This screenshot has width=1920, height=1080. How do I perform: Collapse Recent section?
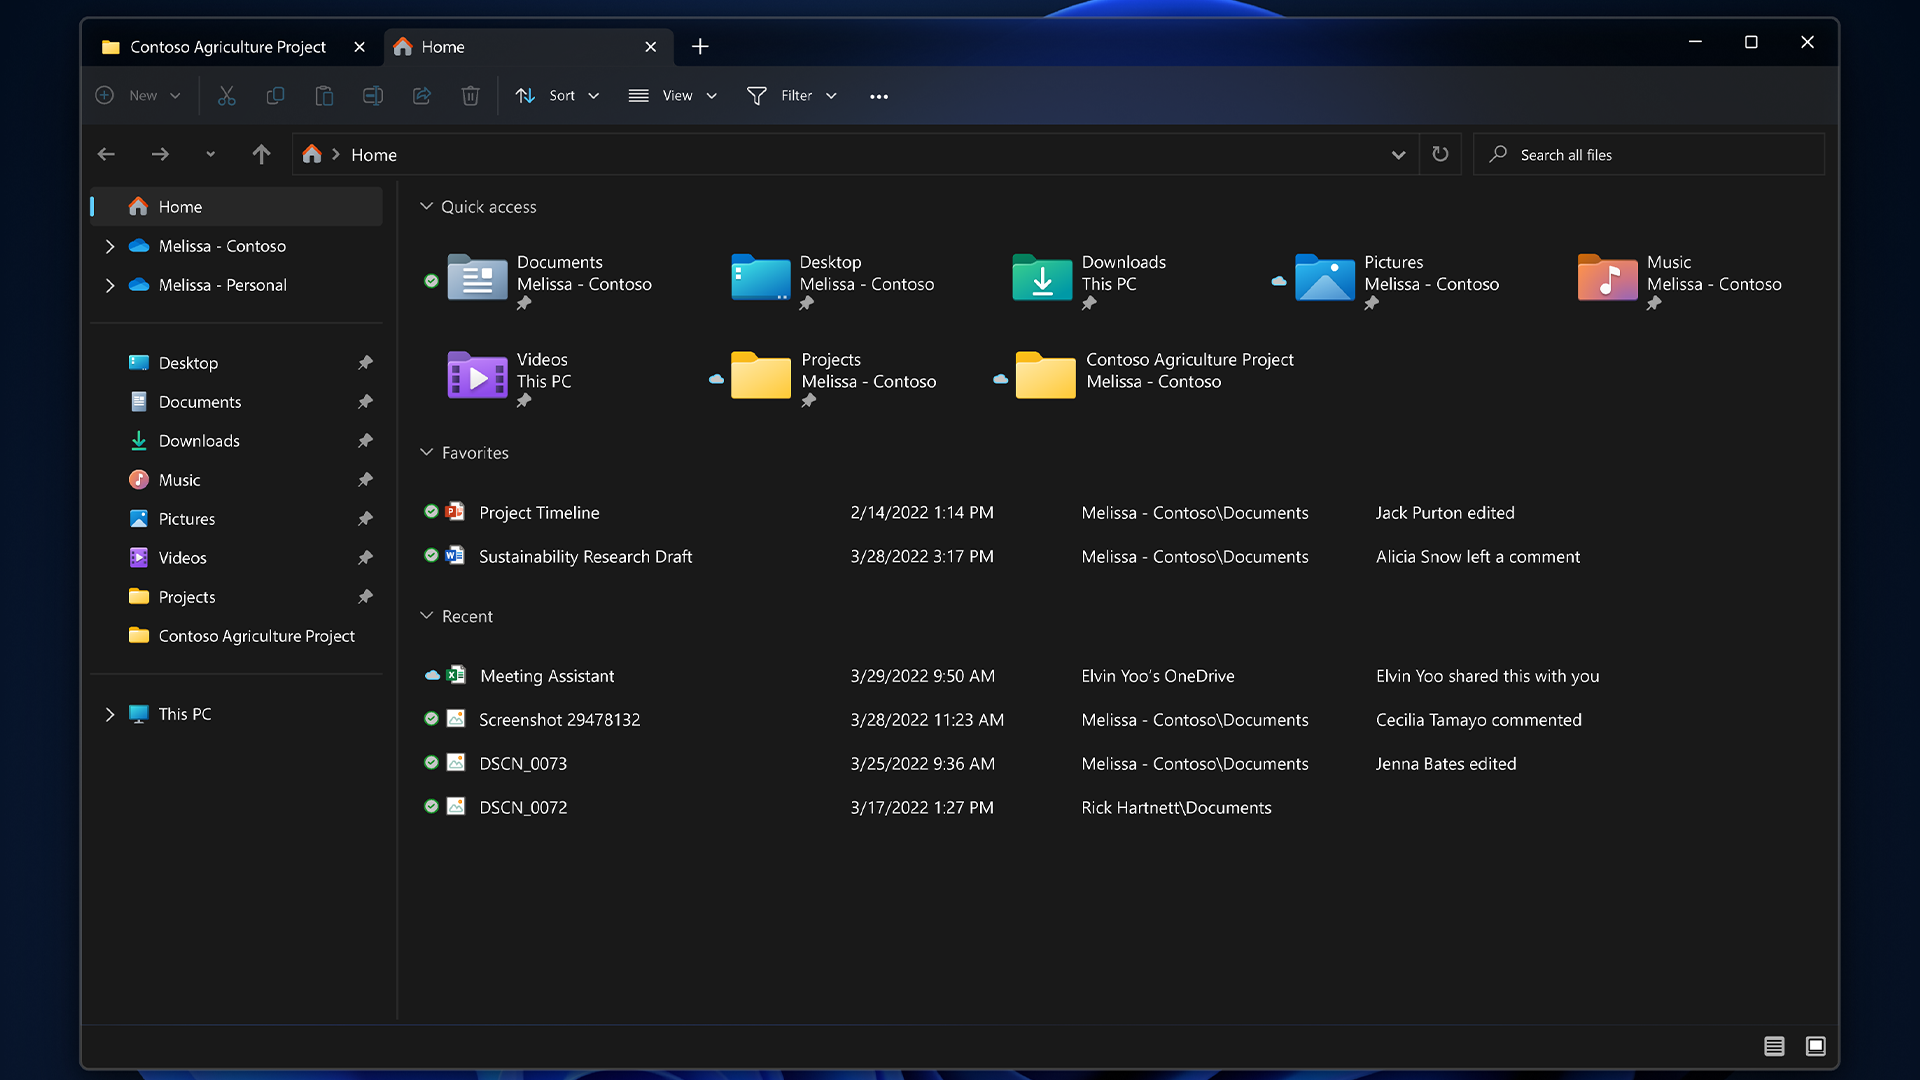(426, 616)
